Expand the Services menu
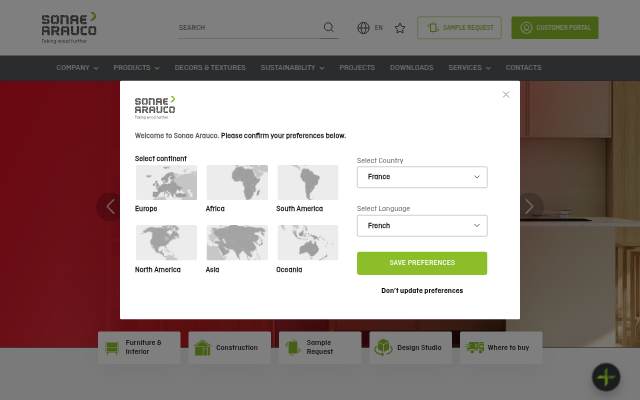 [x=469, y=68]
